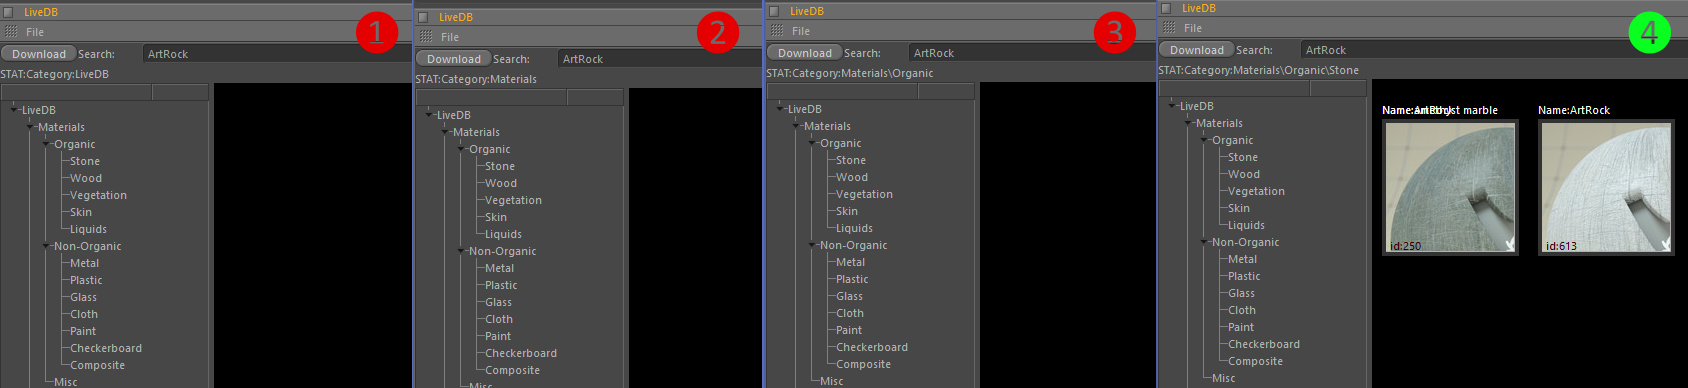Screen dimensions: 1688x388
Task: Collapse the Organic node in window 2
Action: coord(461,149)
